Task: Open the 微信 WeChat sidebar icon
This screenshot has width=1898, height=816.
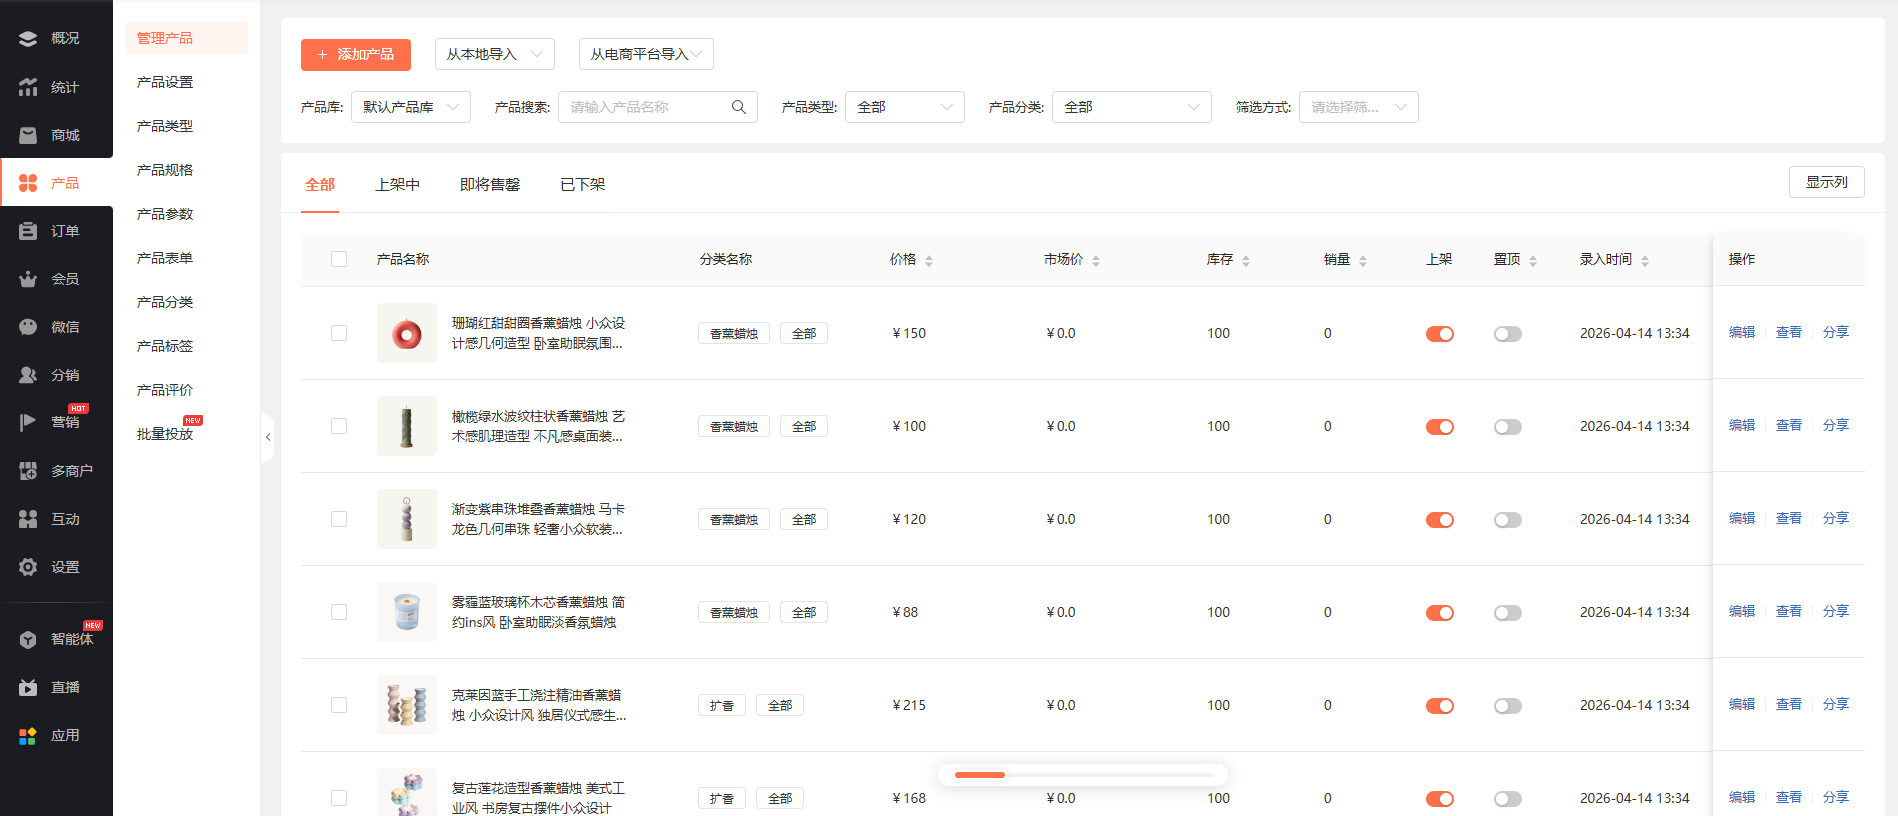Action: 28,327
